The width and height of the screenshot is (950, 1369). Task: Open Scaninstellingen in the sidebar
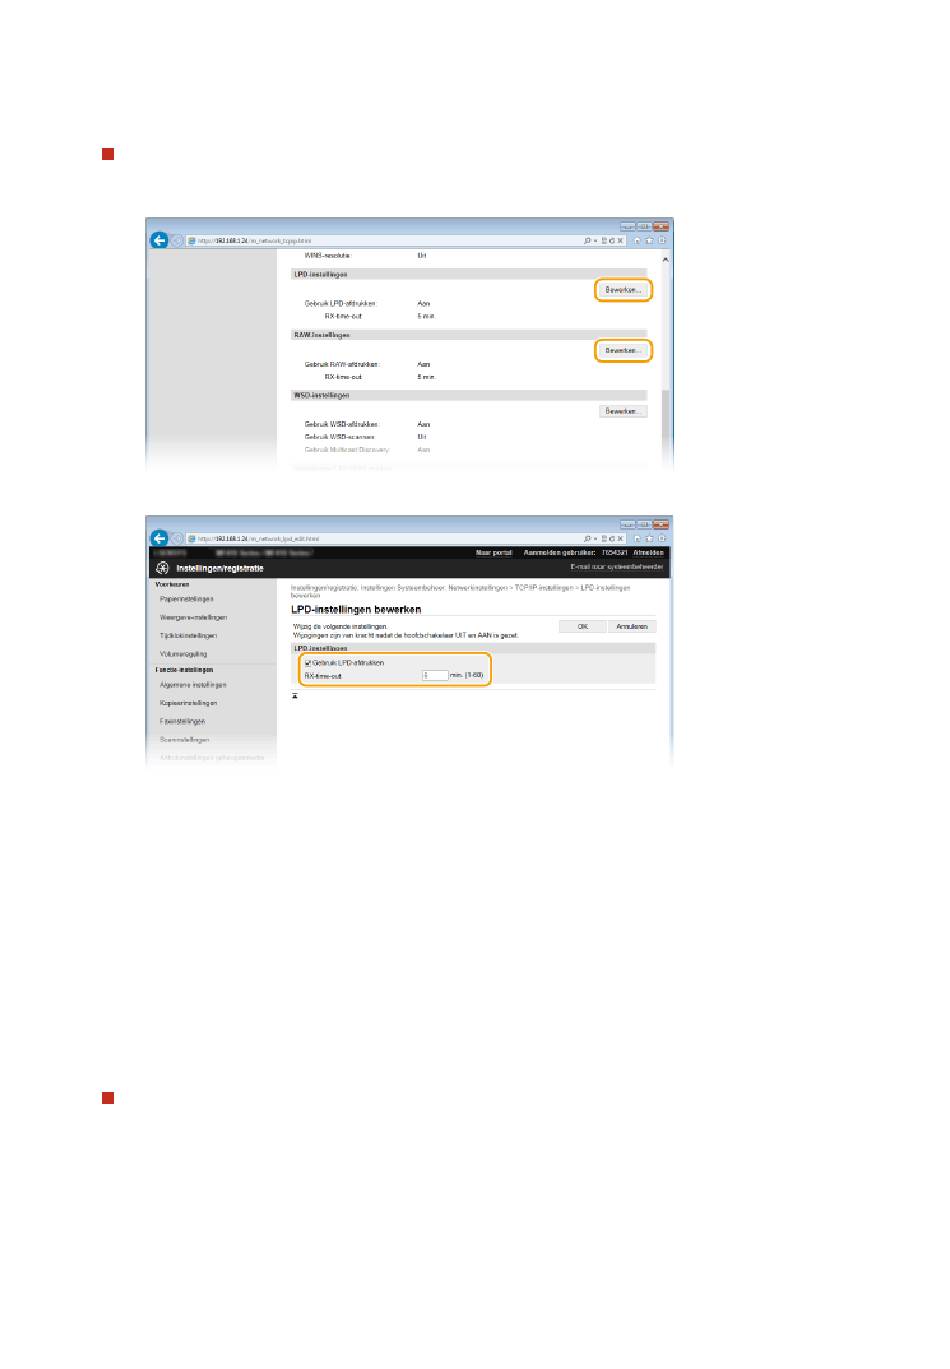(184, 740)
